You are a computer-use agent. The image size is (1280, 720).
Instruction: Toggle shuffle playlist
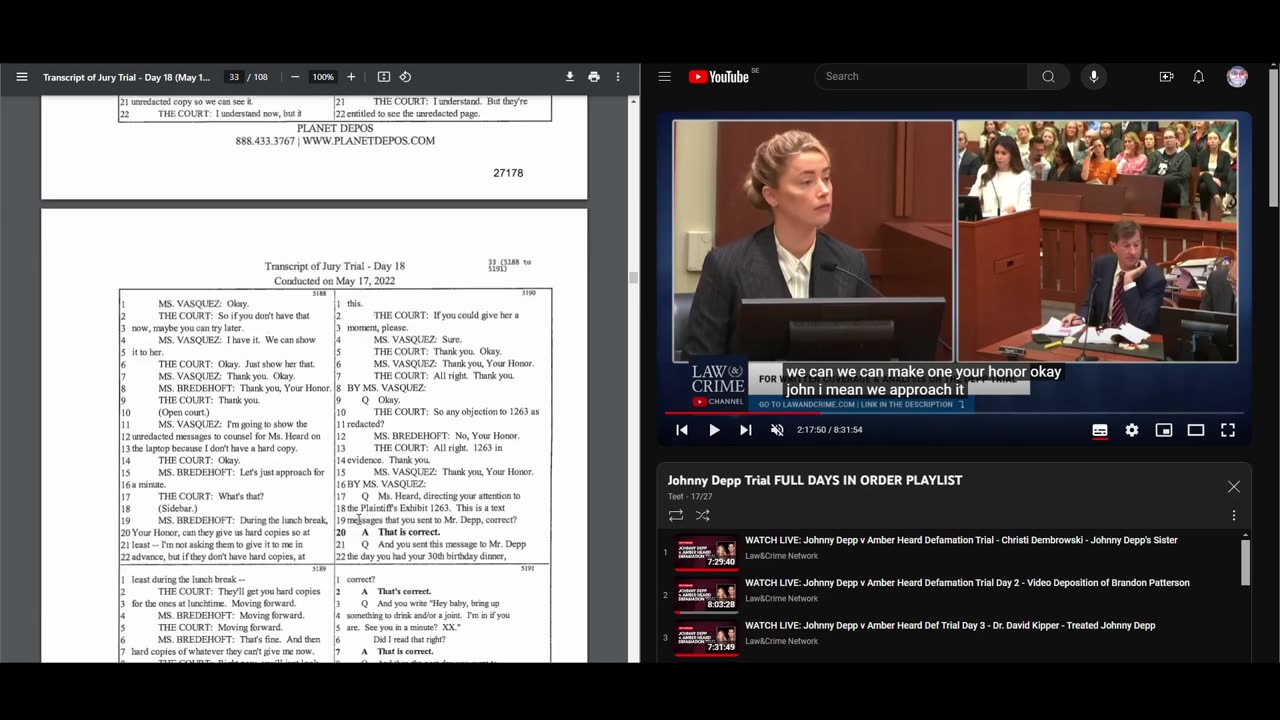click(x=702, y=515)
